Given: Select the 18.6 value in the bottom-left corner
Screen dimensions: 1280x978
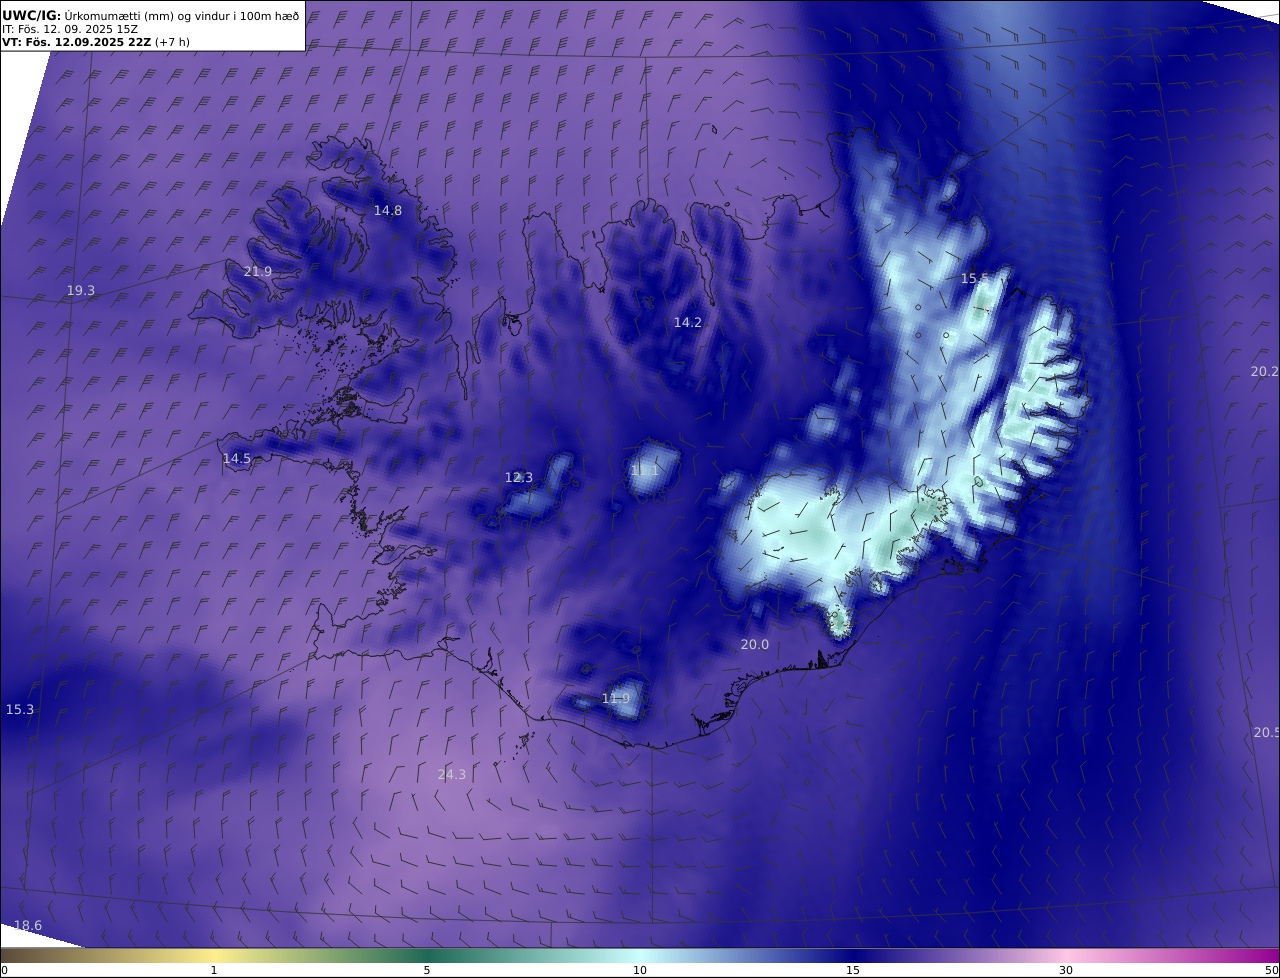Looking at the screenshot, I should [28, 925].
